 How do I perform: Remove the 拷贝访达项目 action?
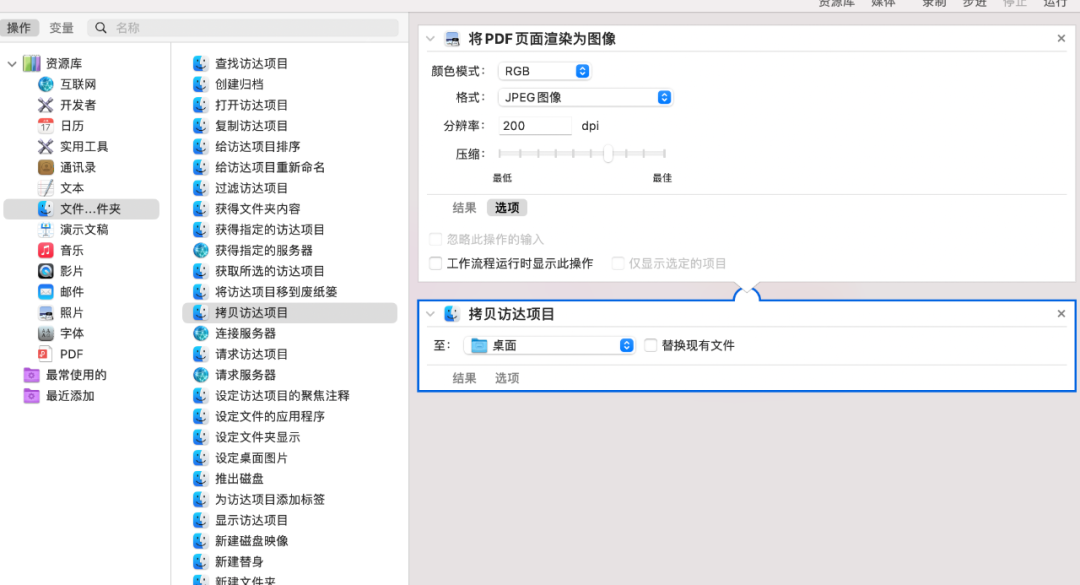[x=1061, y=314]
